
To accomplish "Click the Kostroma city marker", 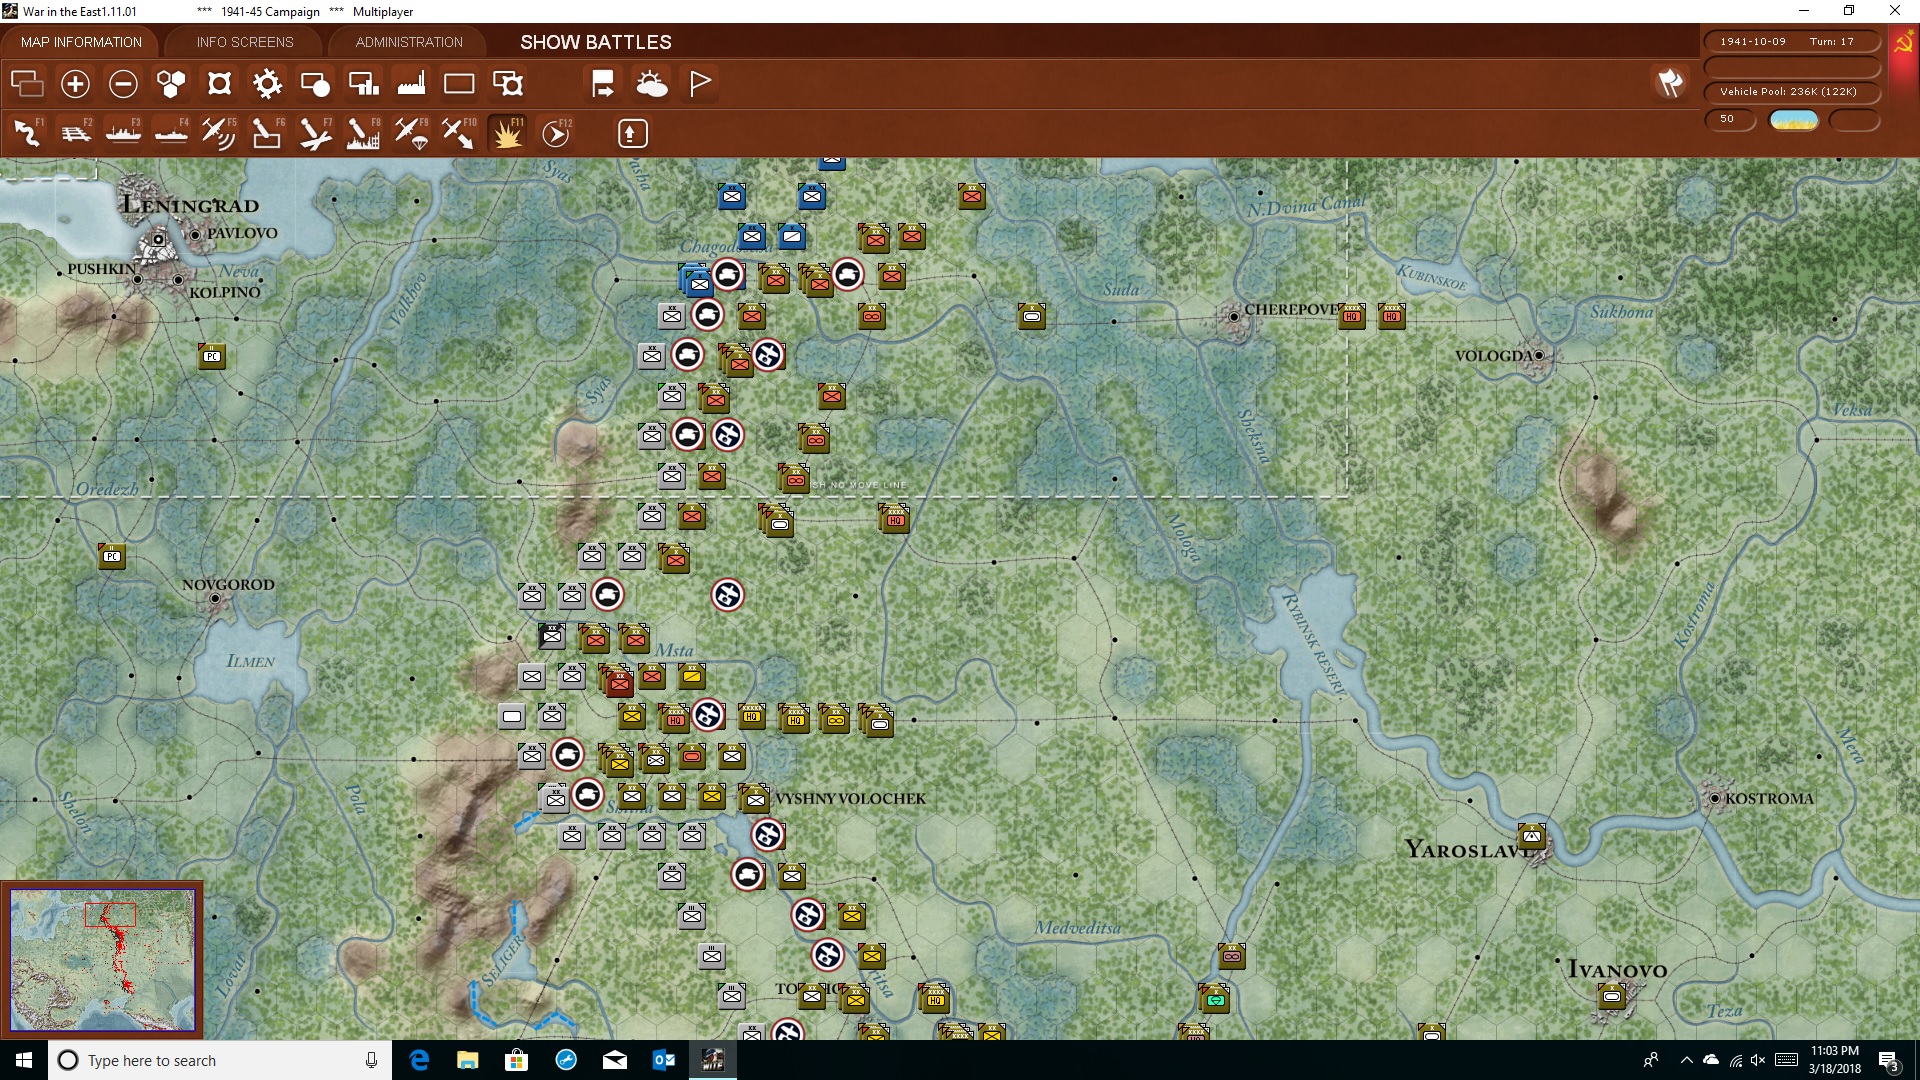I will coord(1715,798).
